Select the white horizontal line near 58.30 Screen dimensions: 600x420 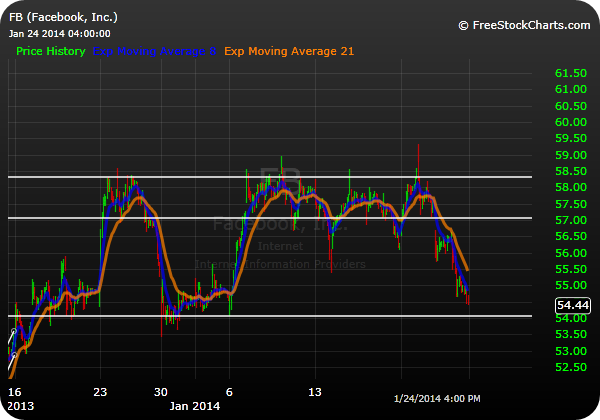coord(270,177)
